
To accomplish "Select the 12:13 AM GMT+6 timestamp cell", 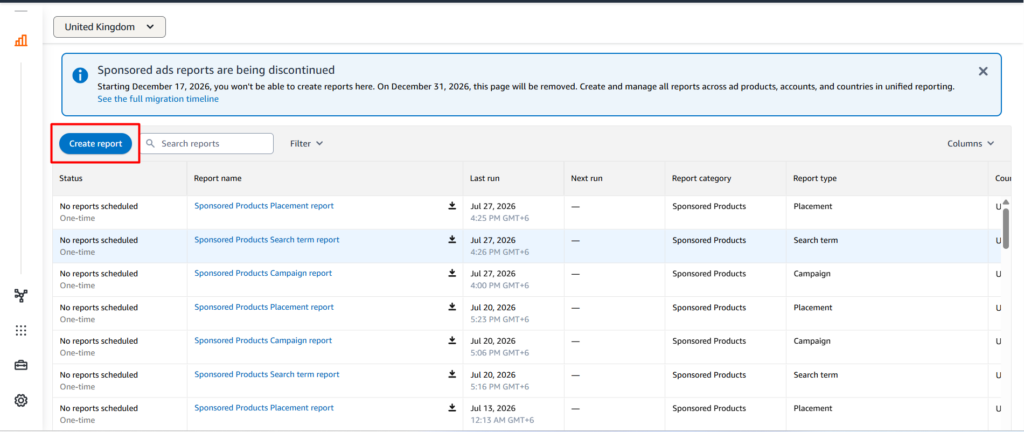I will [x=502, y=420].
